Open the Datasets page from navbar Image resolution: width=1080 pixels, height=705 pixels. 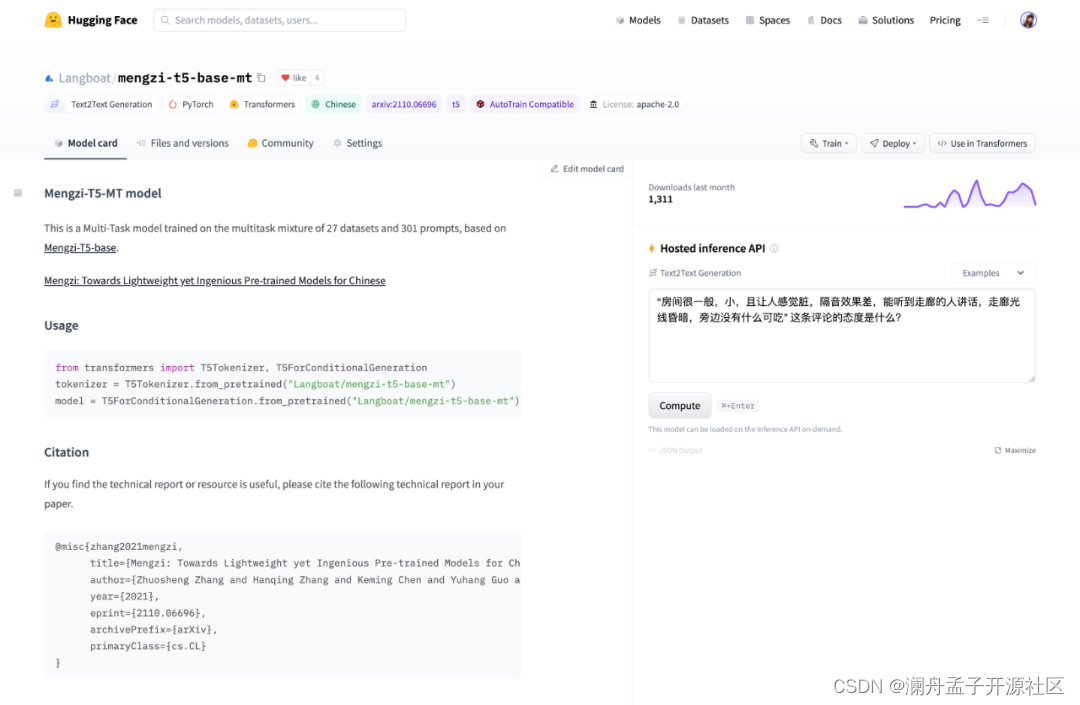[x=703, y=20]
